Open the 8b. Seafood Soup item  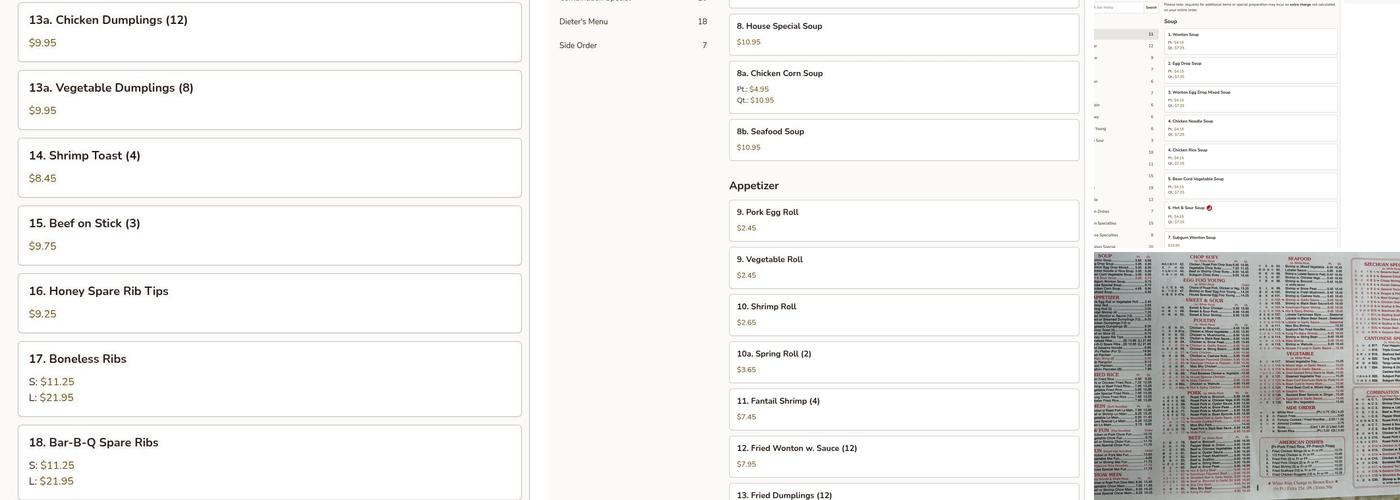coord(903,140)
